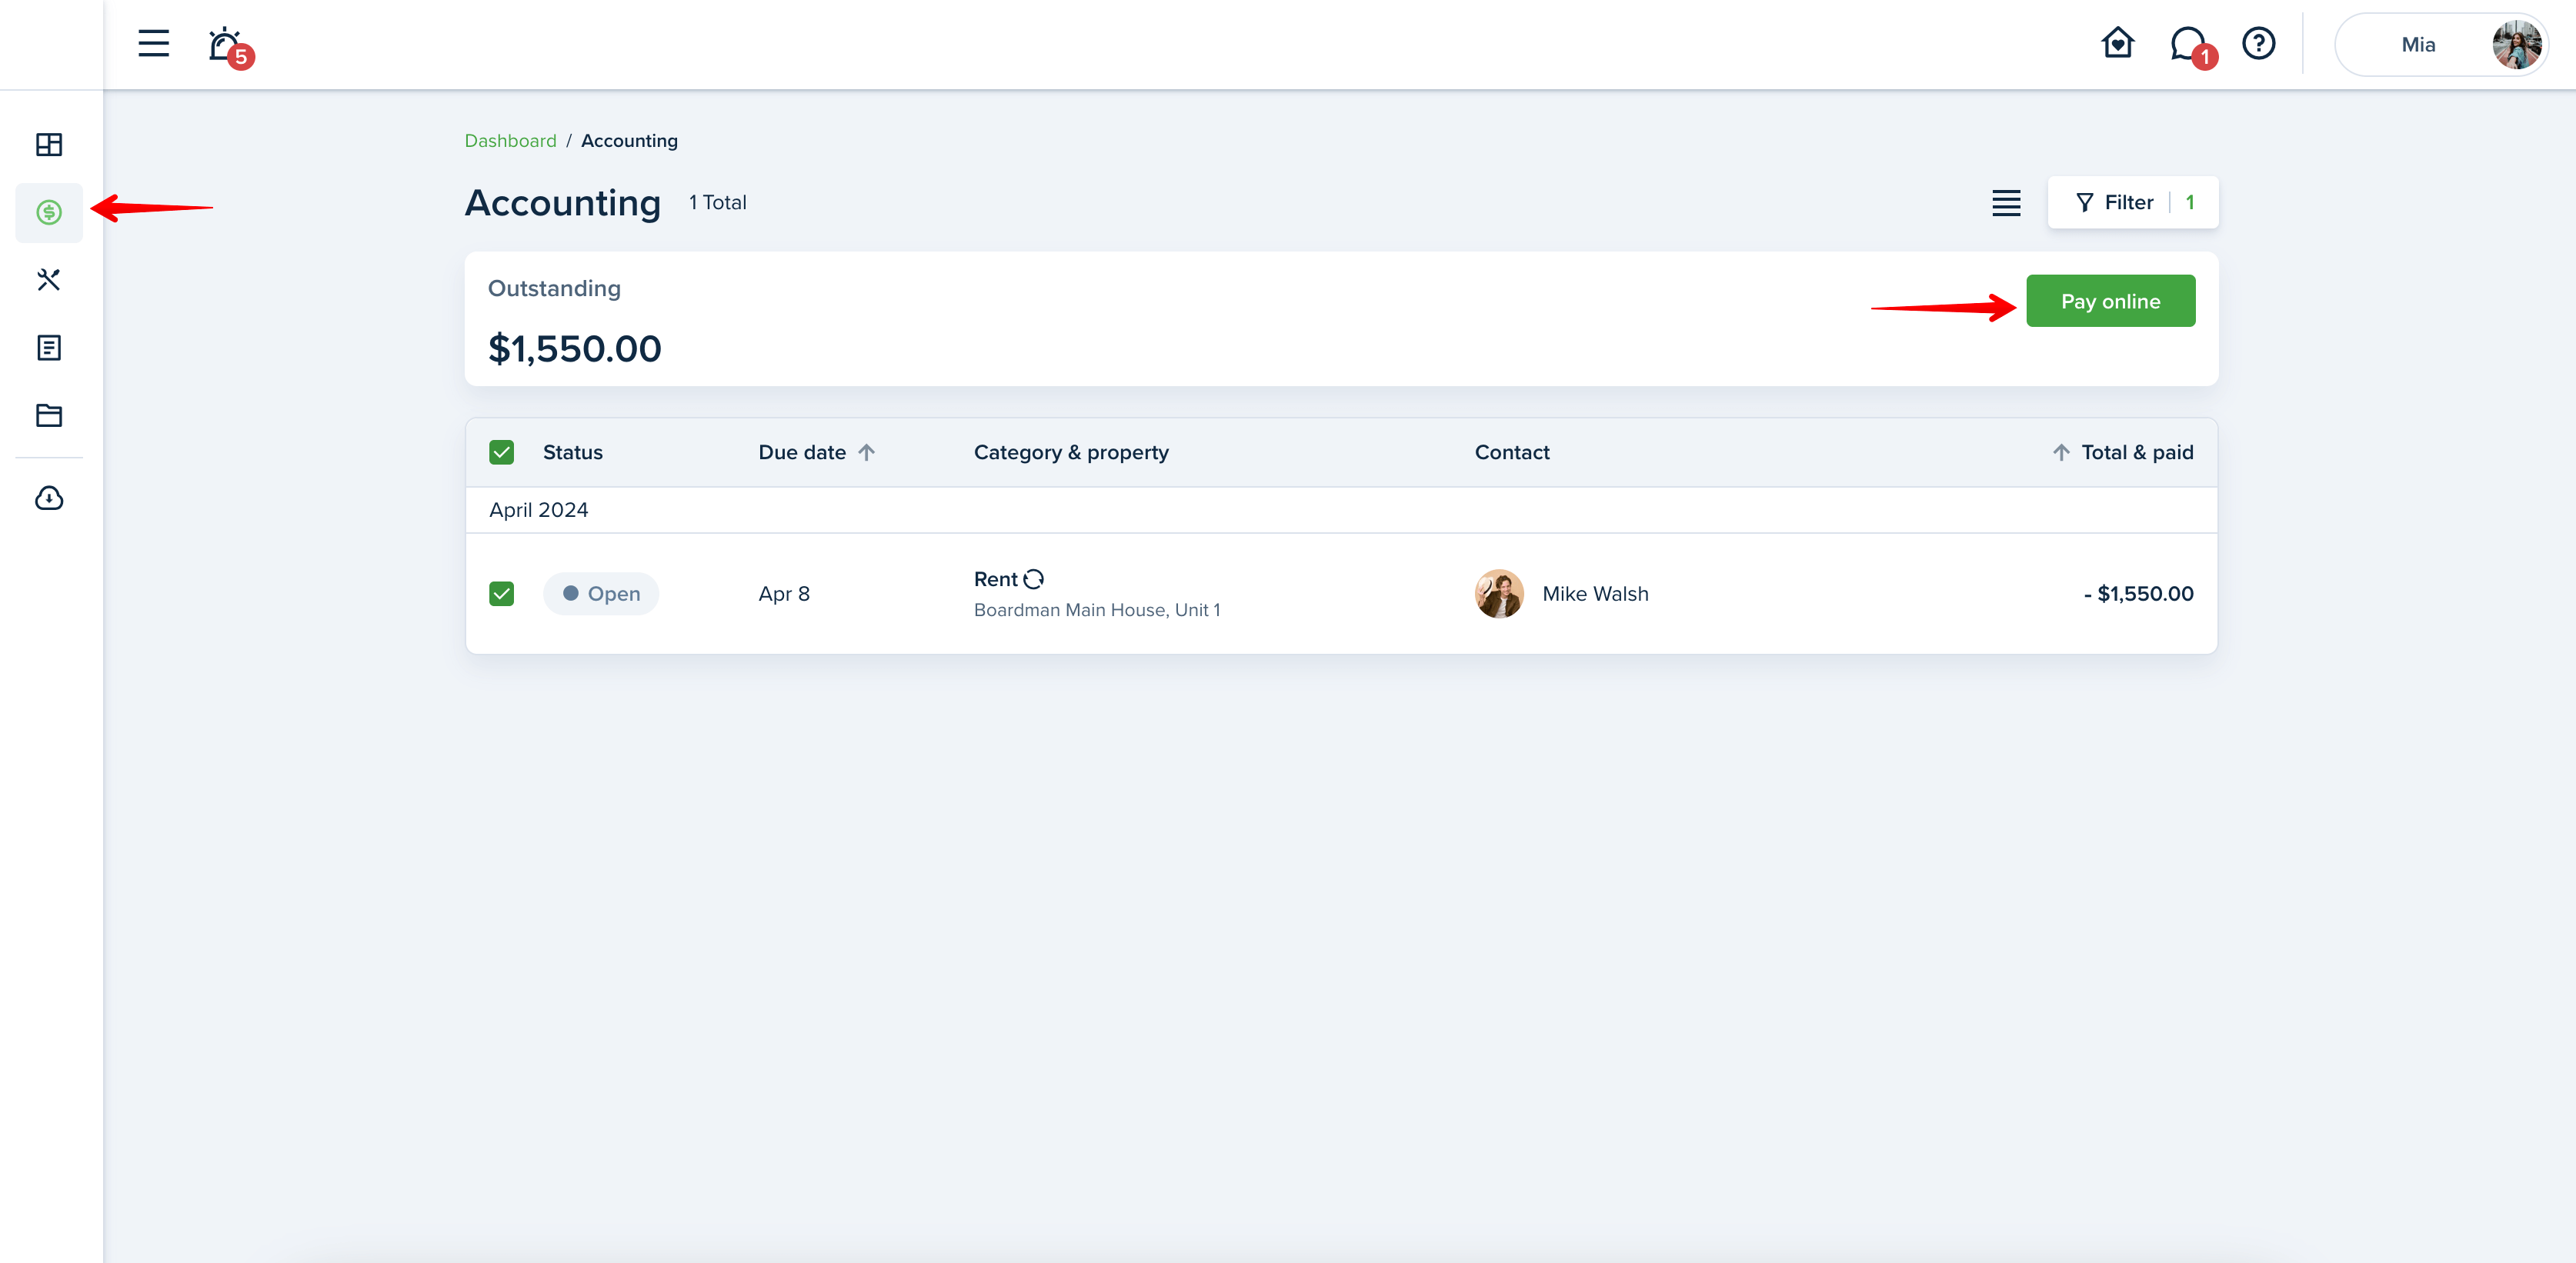This screenshot has height=1263, width=2576.
Task: Open the Filter button
Action: click(x=2132, y=203)
